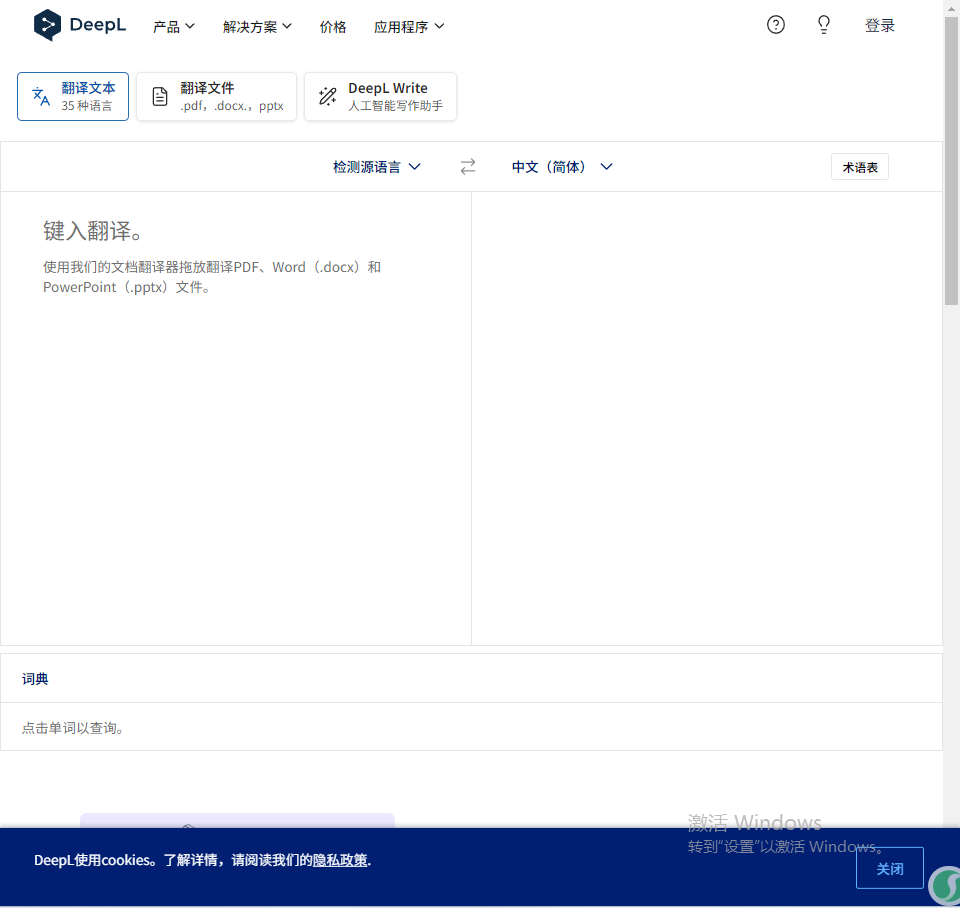Click the page vertical scrollbar
This screenshot has height=908, width=960.
[951, 160]
